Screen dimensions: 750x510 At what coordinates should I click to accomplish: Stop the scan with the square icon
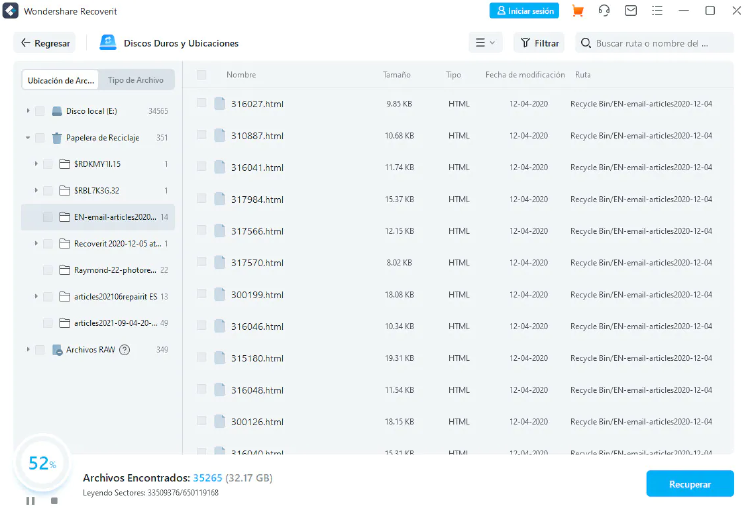54,500
